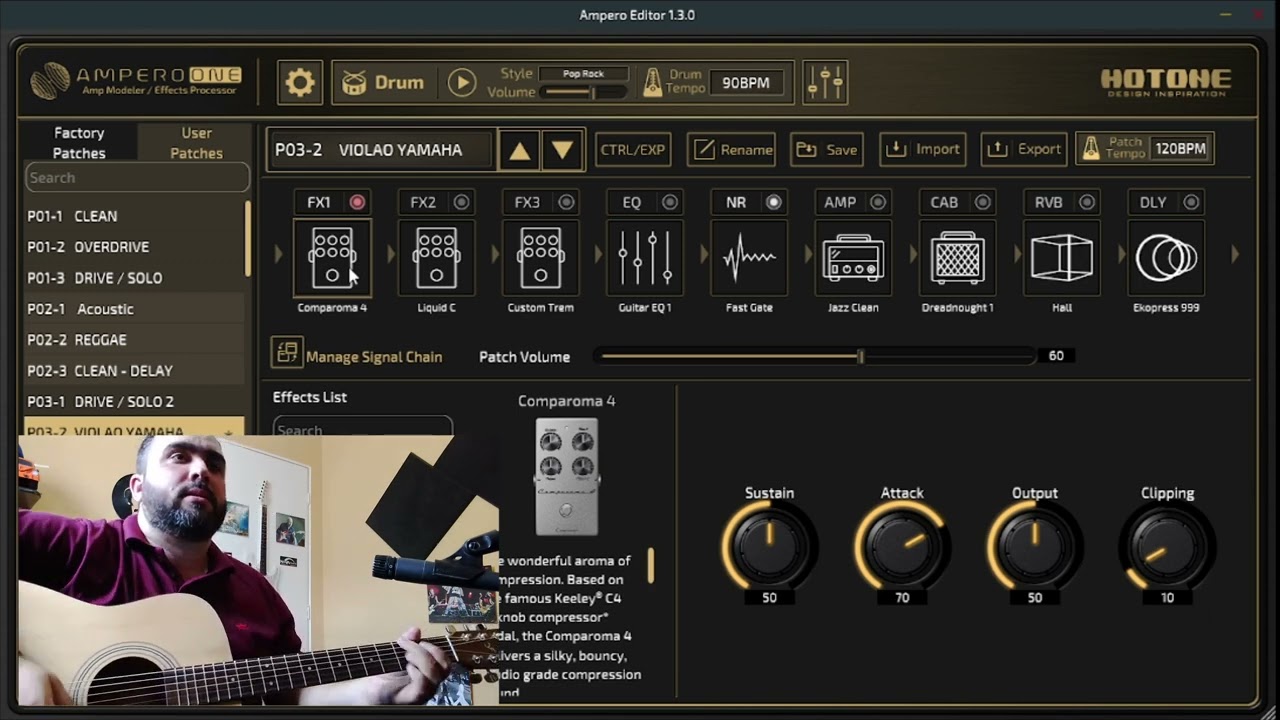
Task: Select the Hall reverb icon
Action: pos(1062,259)
